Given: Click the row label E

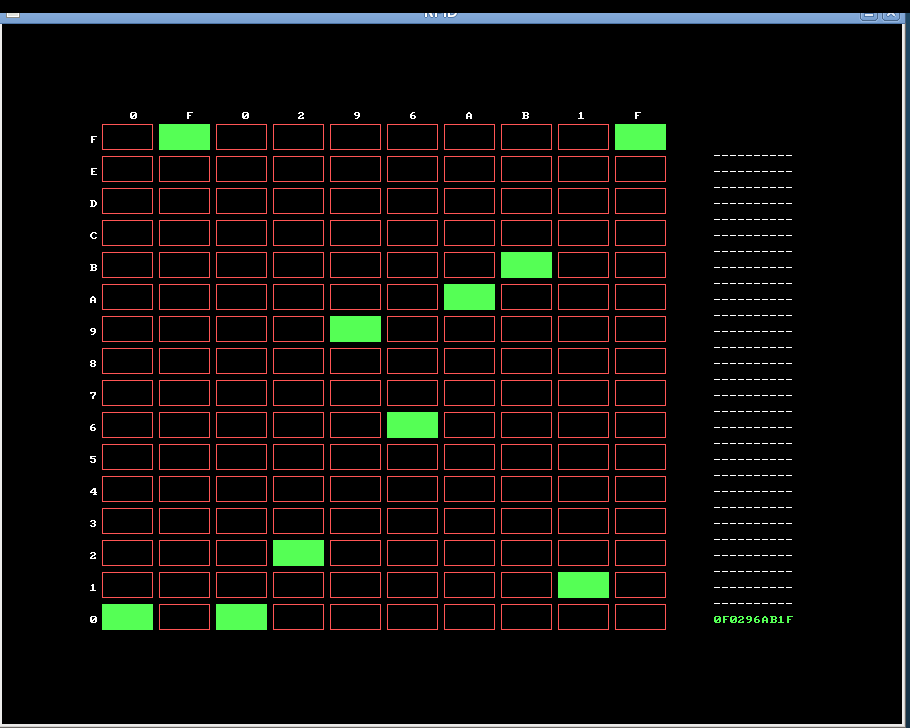Looking at the screenshot, I should (93, 171).
